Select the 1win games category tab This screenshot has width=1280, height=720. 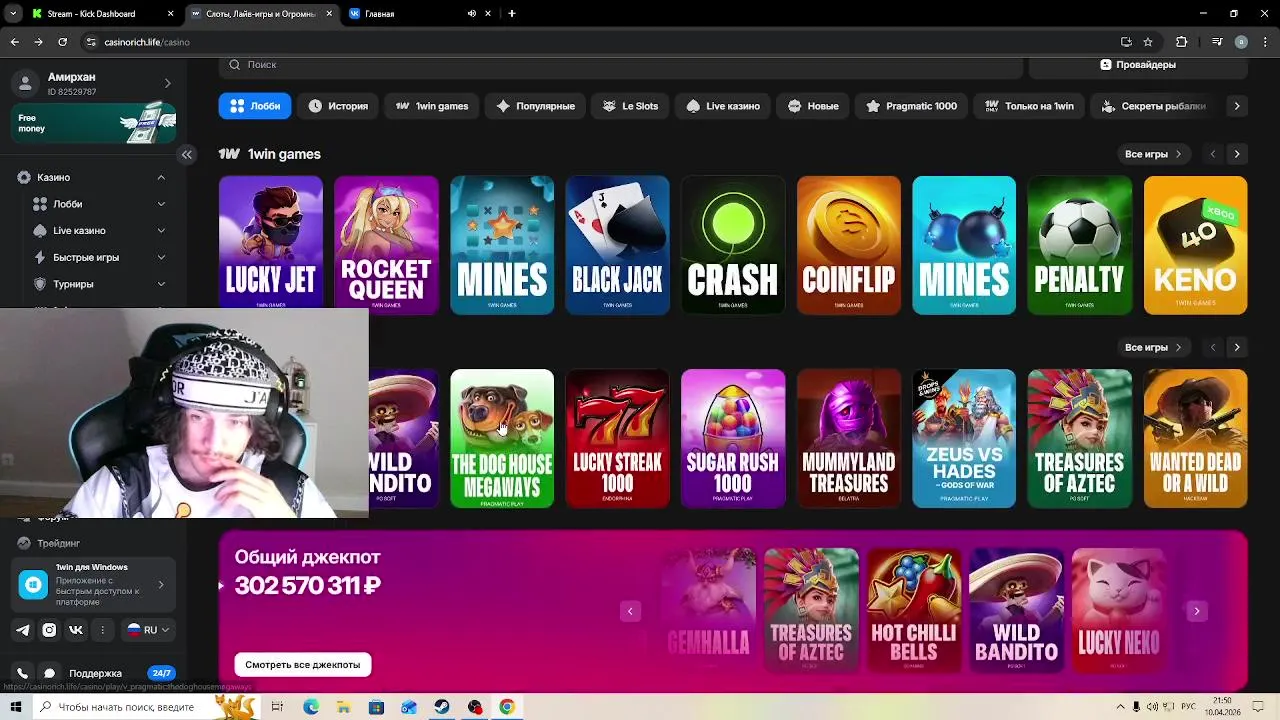[432, 106]
